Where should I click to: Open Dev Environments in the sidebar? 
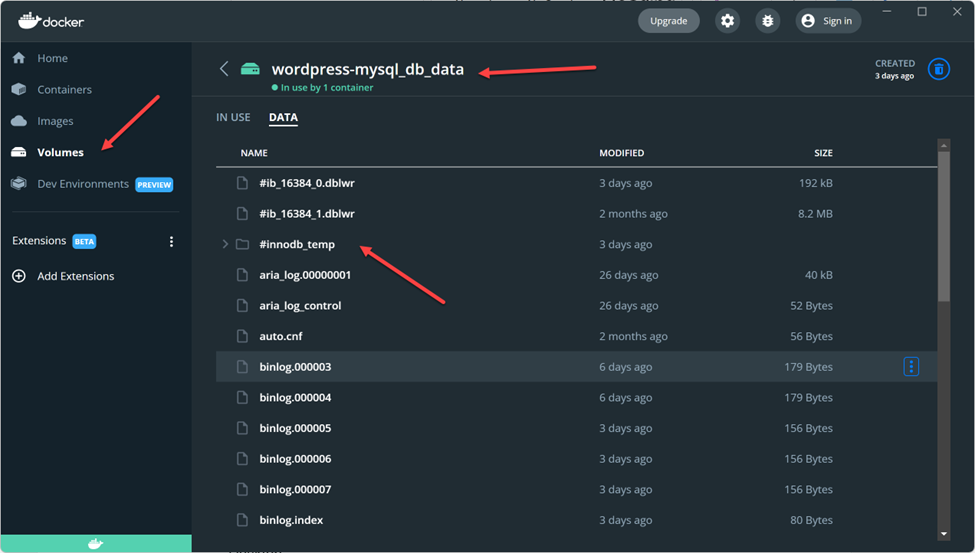(83, 184)
